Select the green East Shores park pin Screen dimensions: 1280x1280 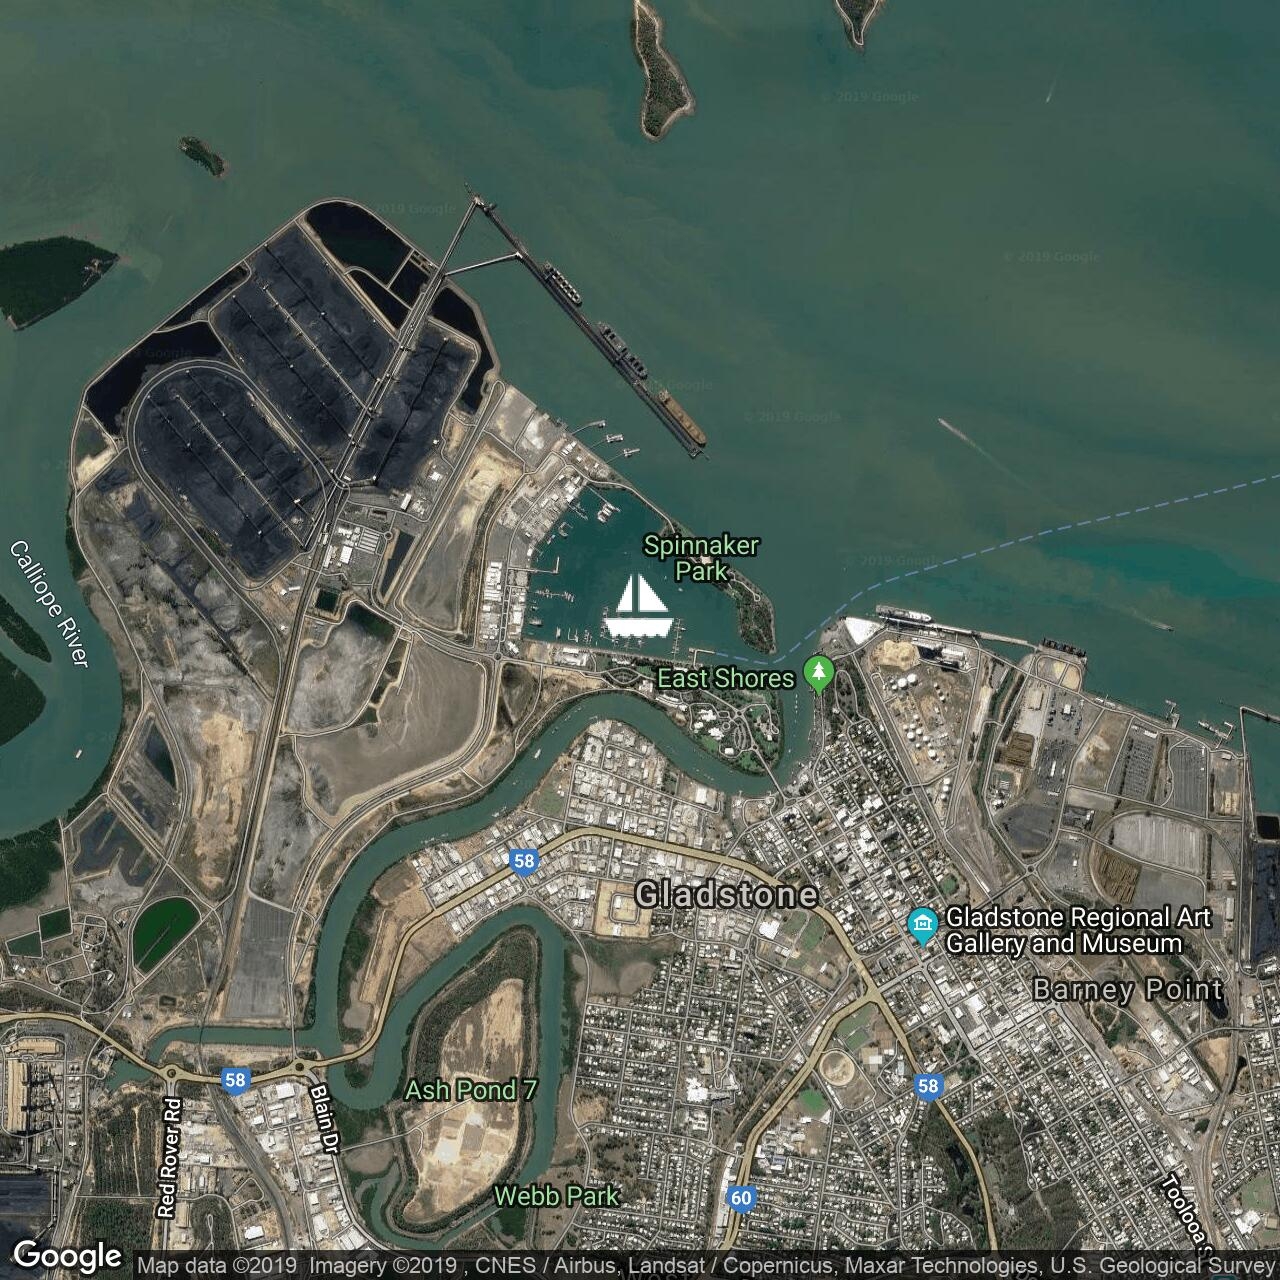tap(819, 674)
